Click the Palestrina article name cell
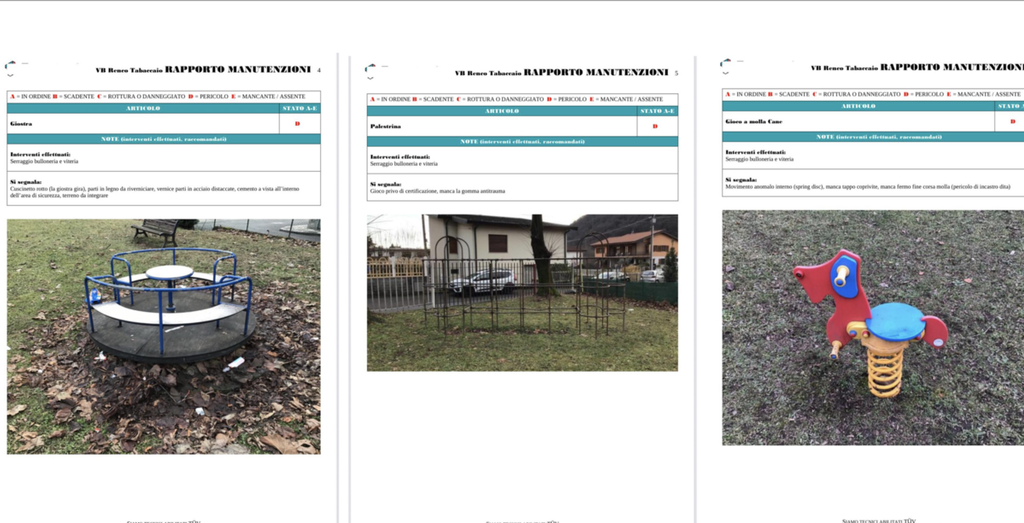Image resolution: width=1024 pixels, height=523 pixels. tap(502, 126)
